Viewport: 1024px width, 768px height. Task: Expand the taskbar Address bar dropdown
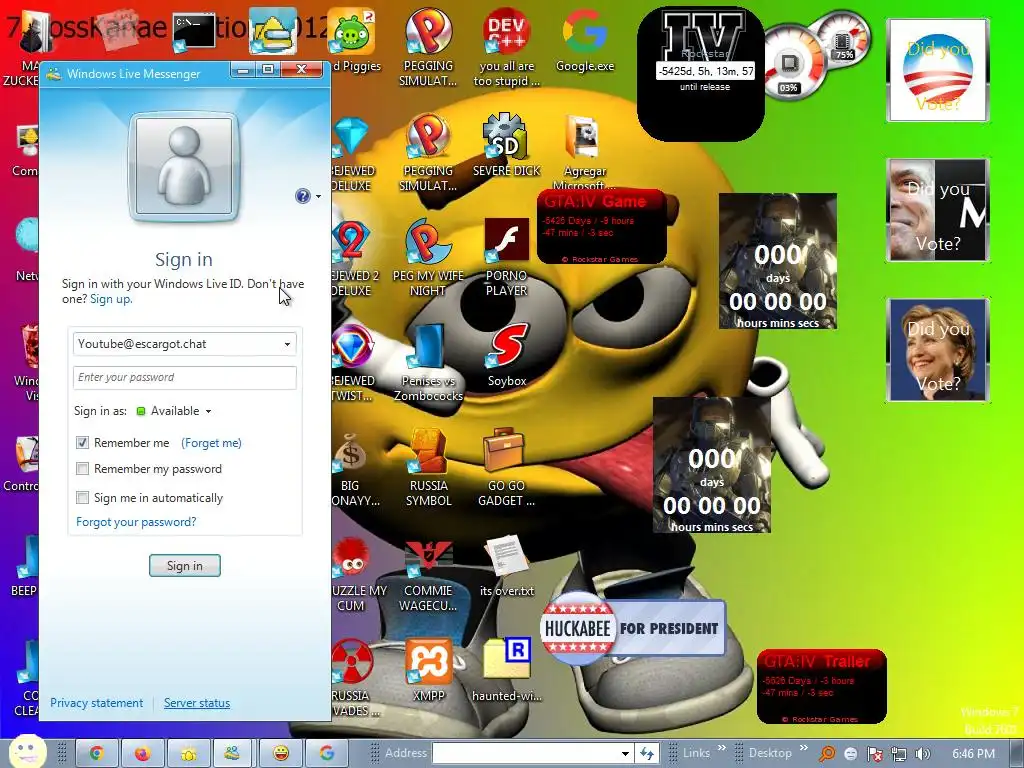tap(625, 754)
